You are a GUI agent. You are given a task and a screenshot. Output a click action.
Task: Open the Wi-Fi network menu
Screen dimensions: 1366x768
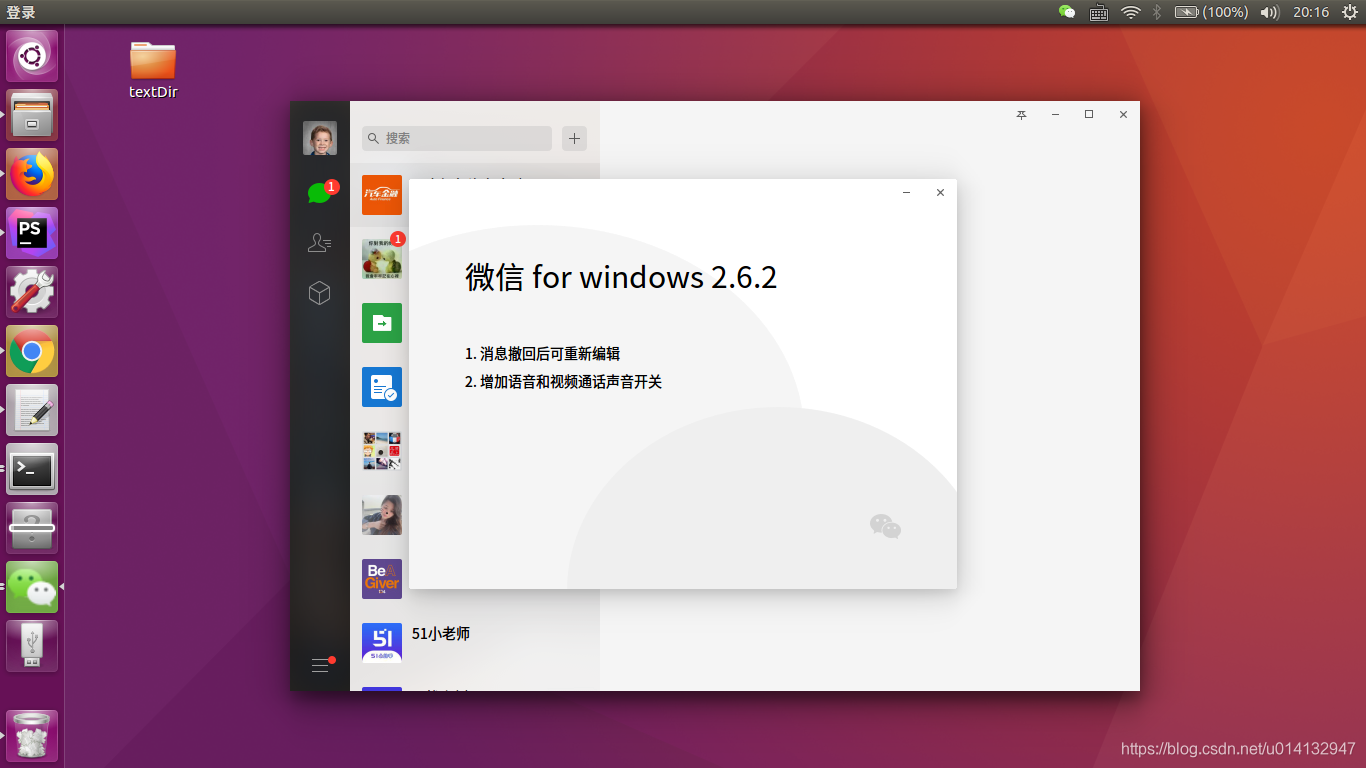point(1130,12)
